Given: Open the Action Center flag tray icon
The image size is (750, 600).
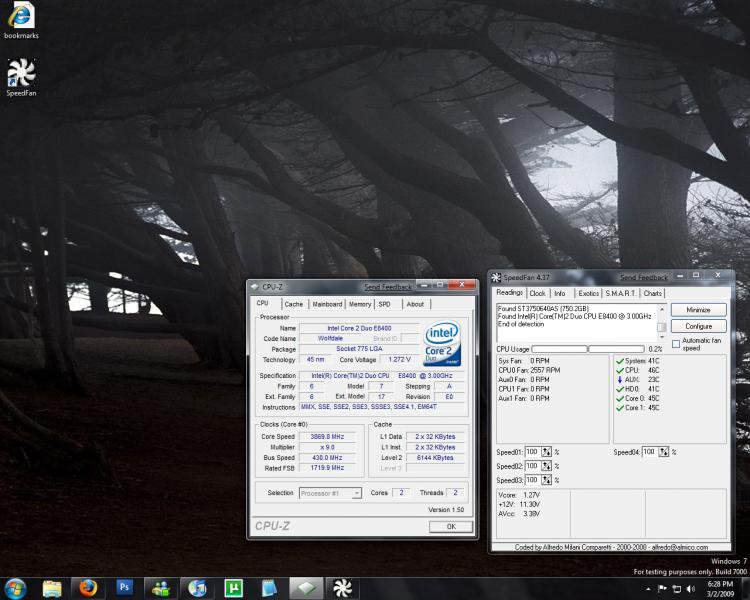Looking at the screenshot, I should pyautogui.click(x=662, y=589).
